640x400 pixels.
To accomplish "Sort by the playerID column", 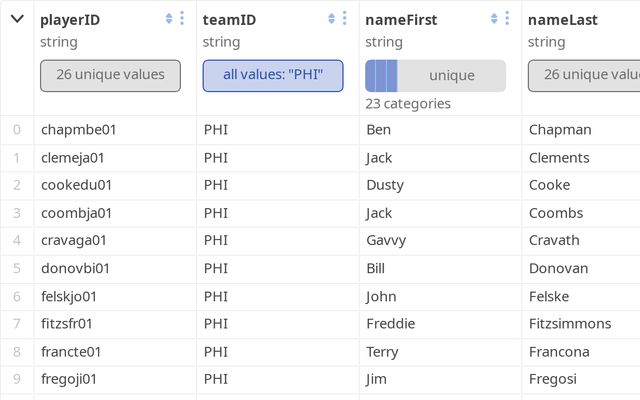I will 169,19.
